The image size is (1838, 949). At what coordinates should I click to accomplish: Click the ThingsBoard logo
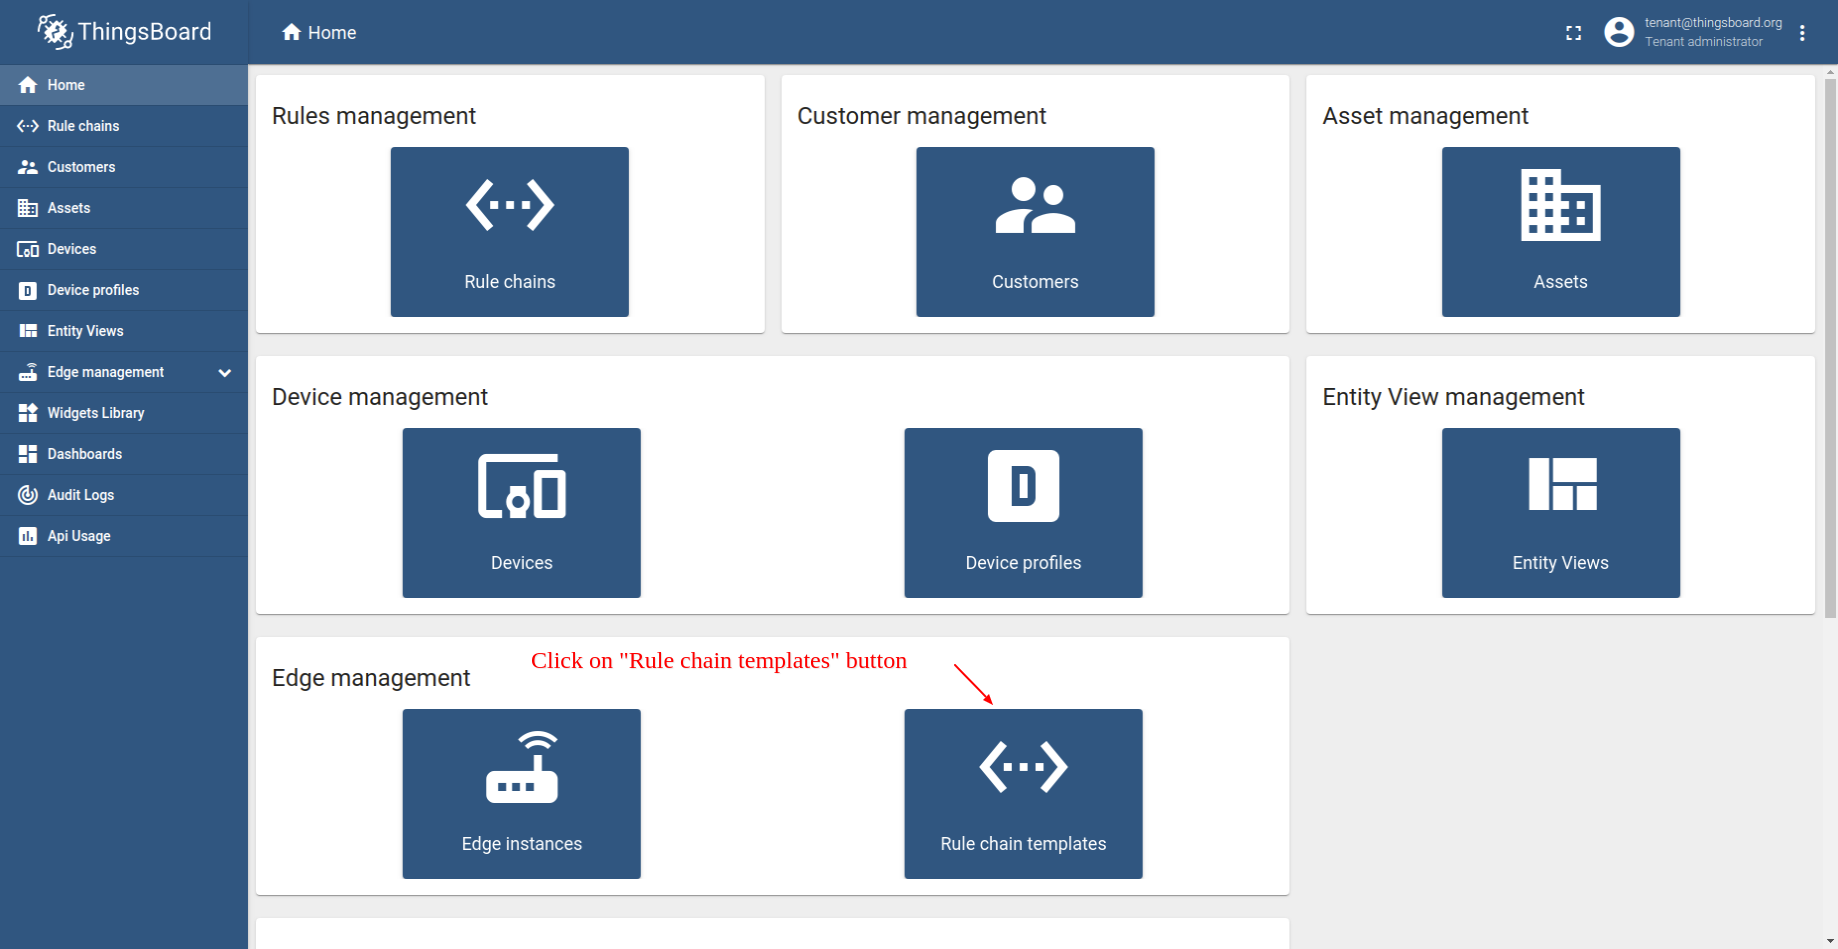tap(124, 32)
